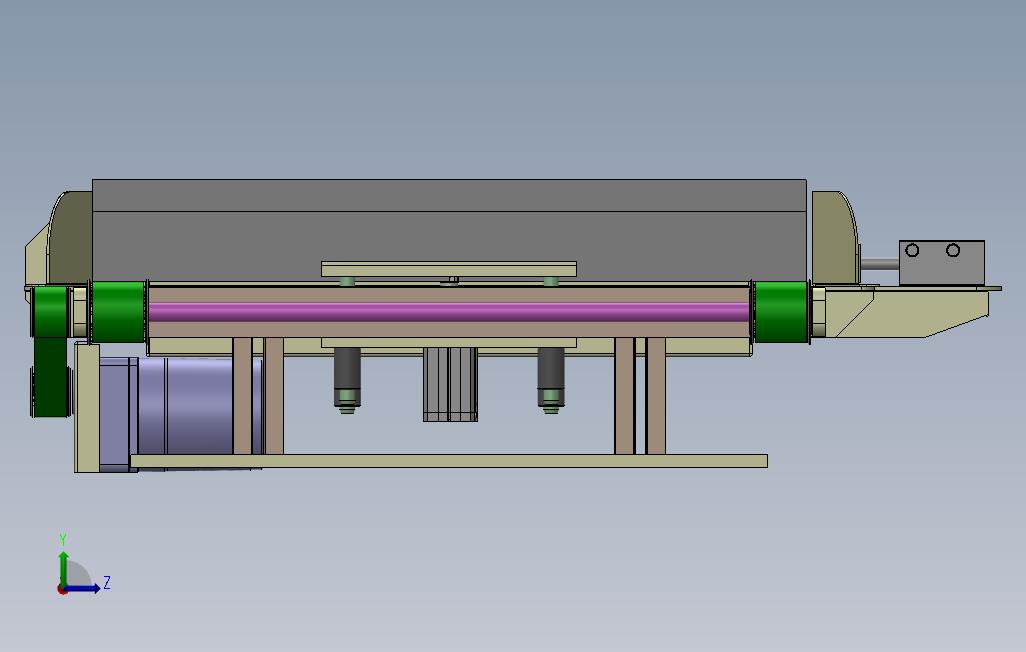Viewport: 1026px width, 652px height.
Task: Select the rounded olive end cap on the right
Action: [835, 237]
